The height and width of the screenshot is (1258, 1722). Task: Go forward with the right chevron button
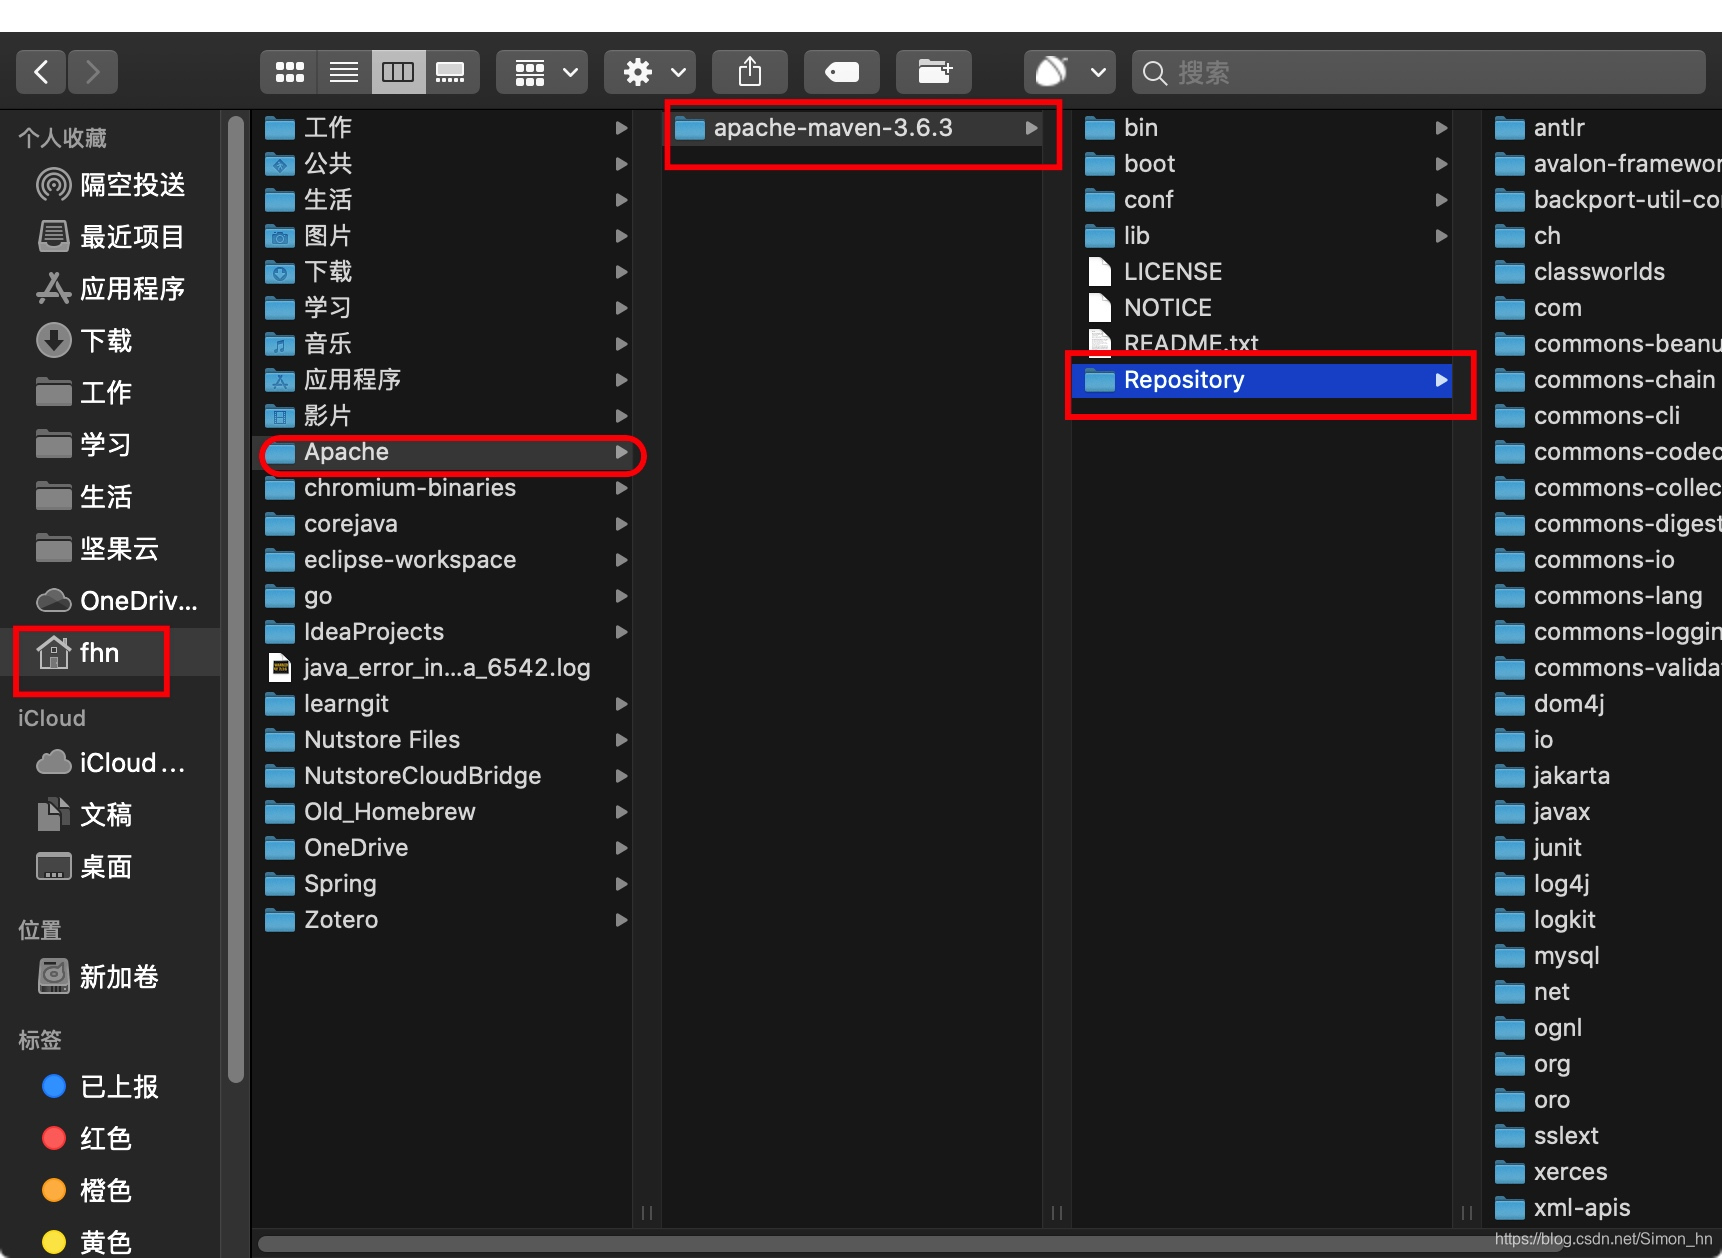point(93,72)
